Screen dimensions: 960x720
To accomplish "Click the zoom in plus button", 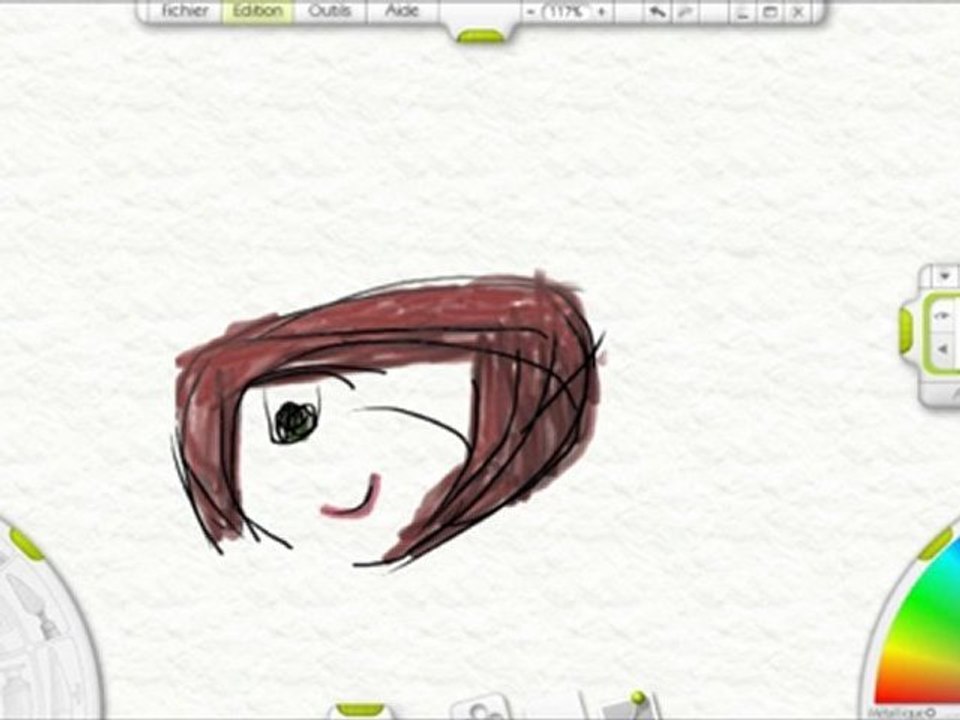I will [601, 12].
